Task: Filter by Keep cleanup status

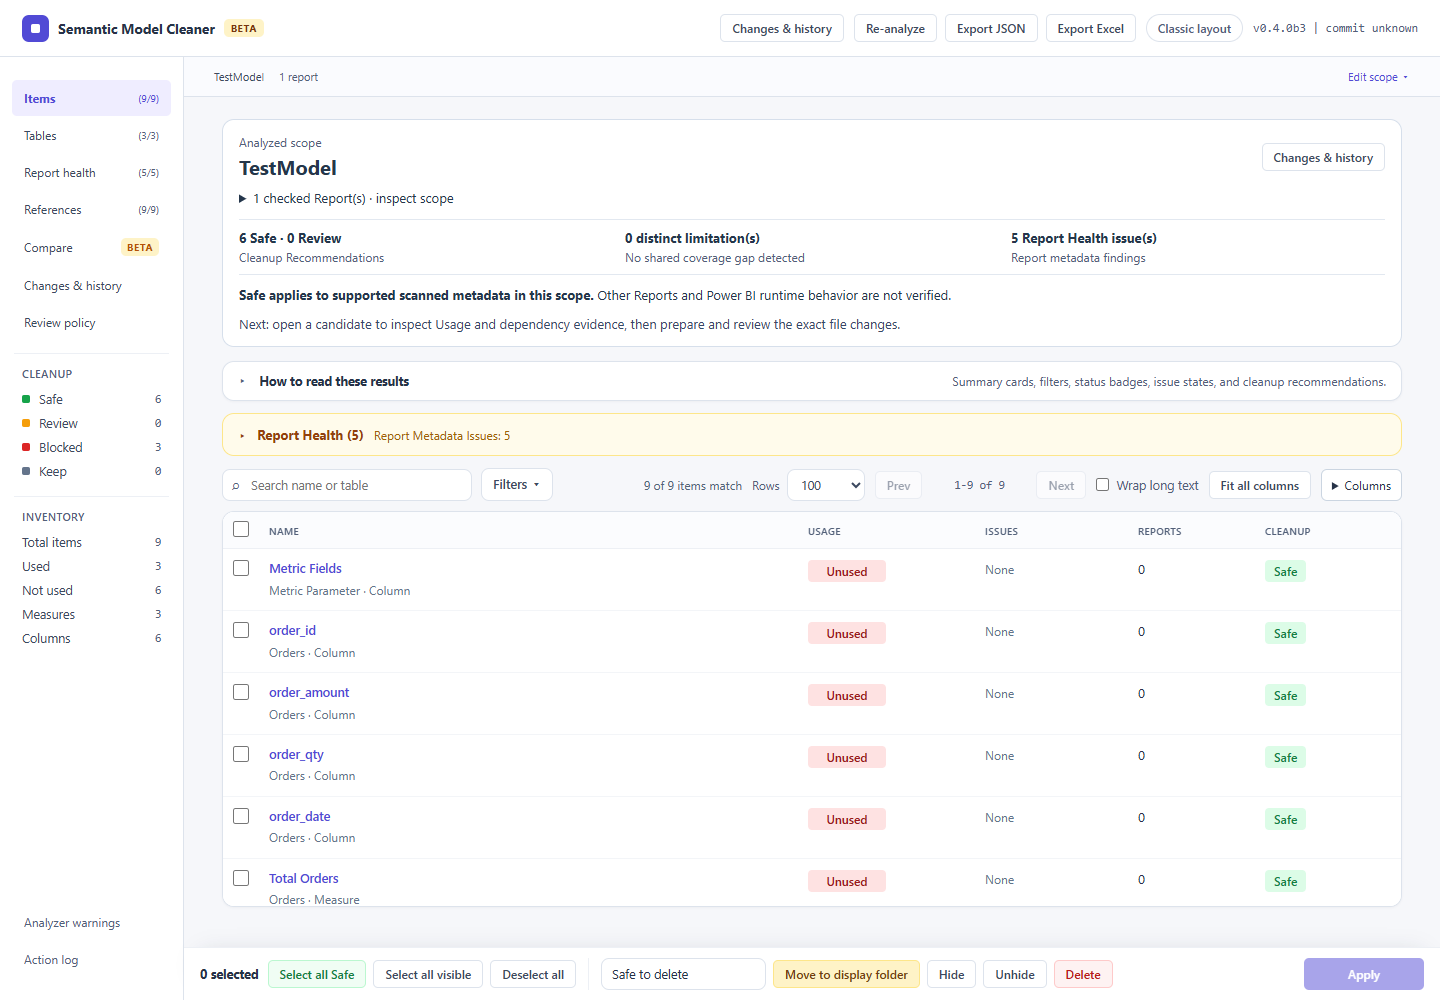Action: tap(91, 471)
